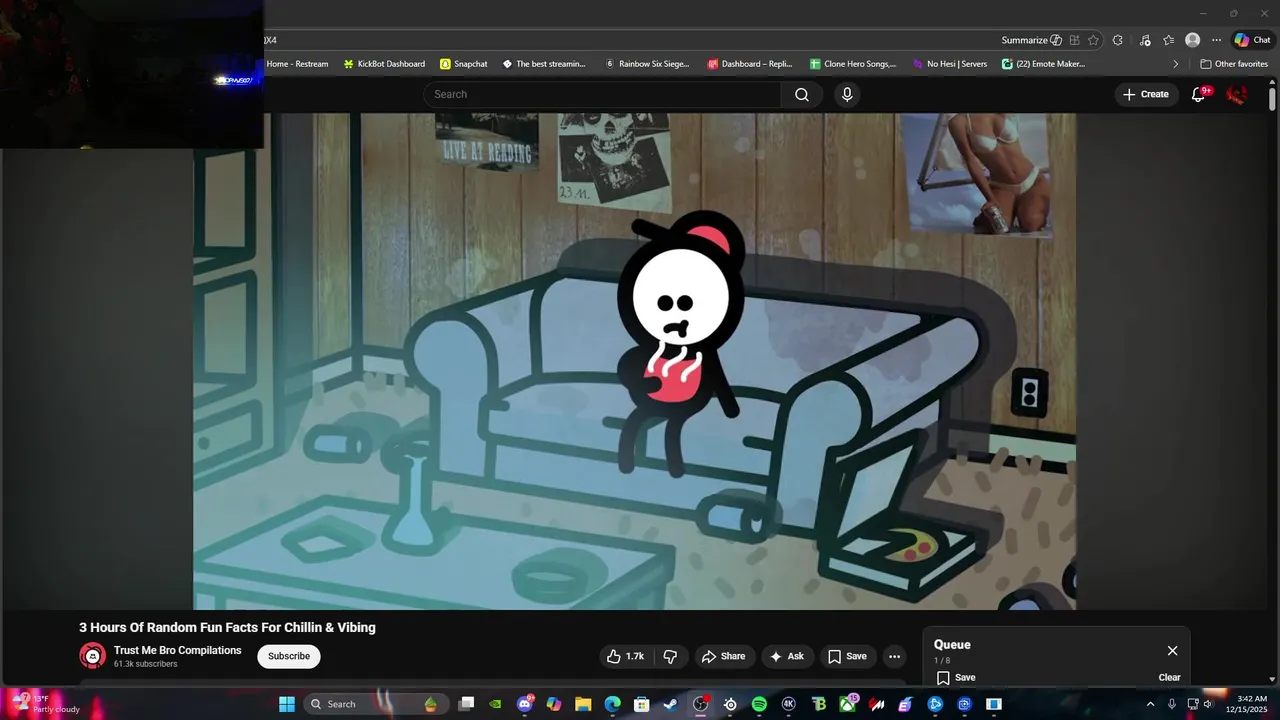Open Microsoft Edge from the taskbar
Screen dimensions: 1280x720
612,704
